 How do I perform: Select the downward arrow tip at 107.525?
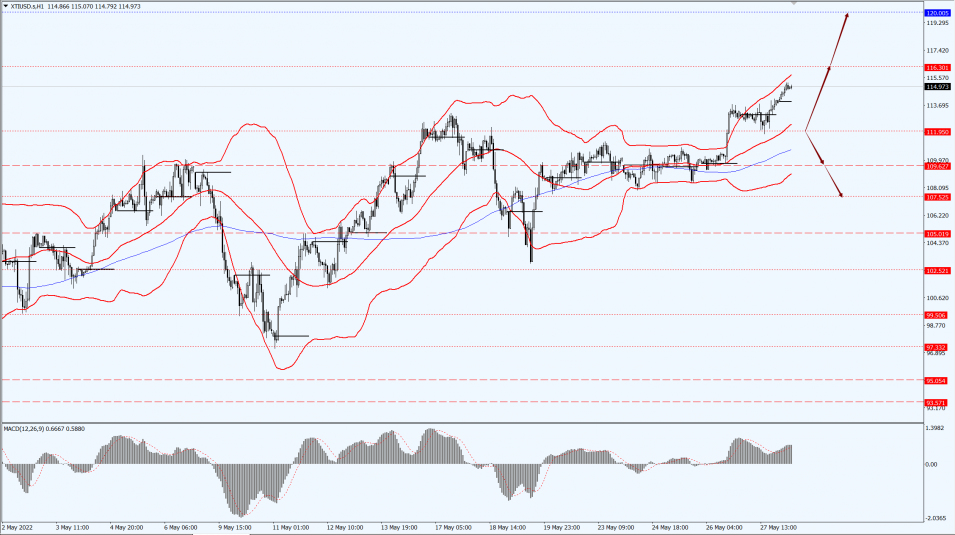point(841,194)
